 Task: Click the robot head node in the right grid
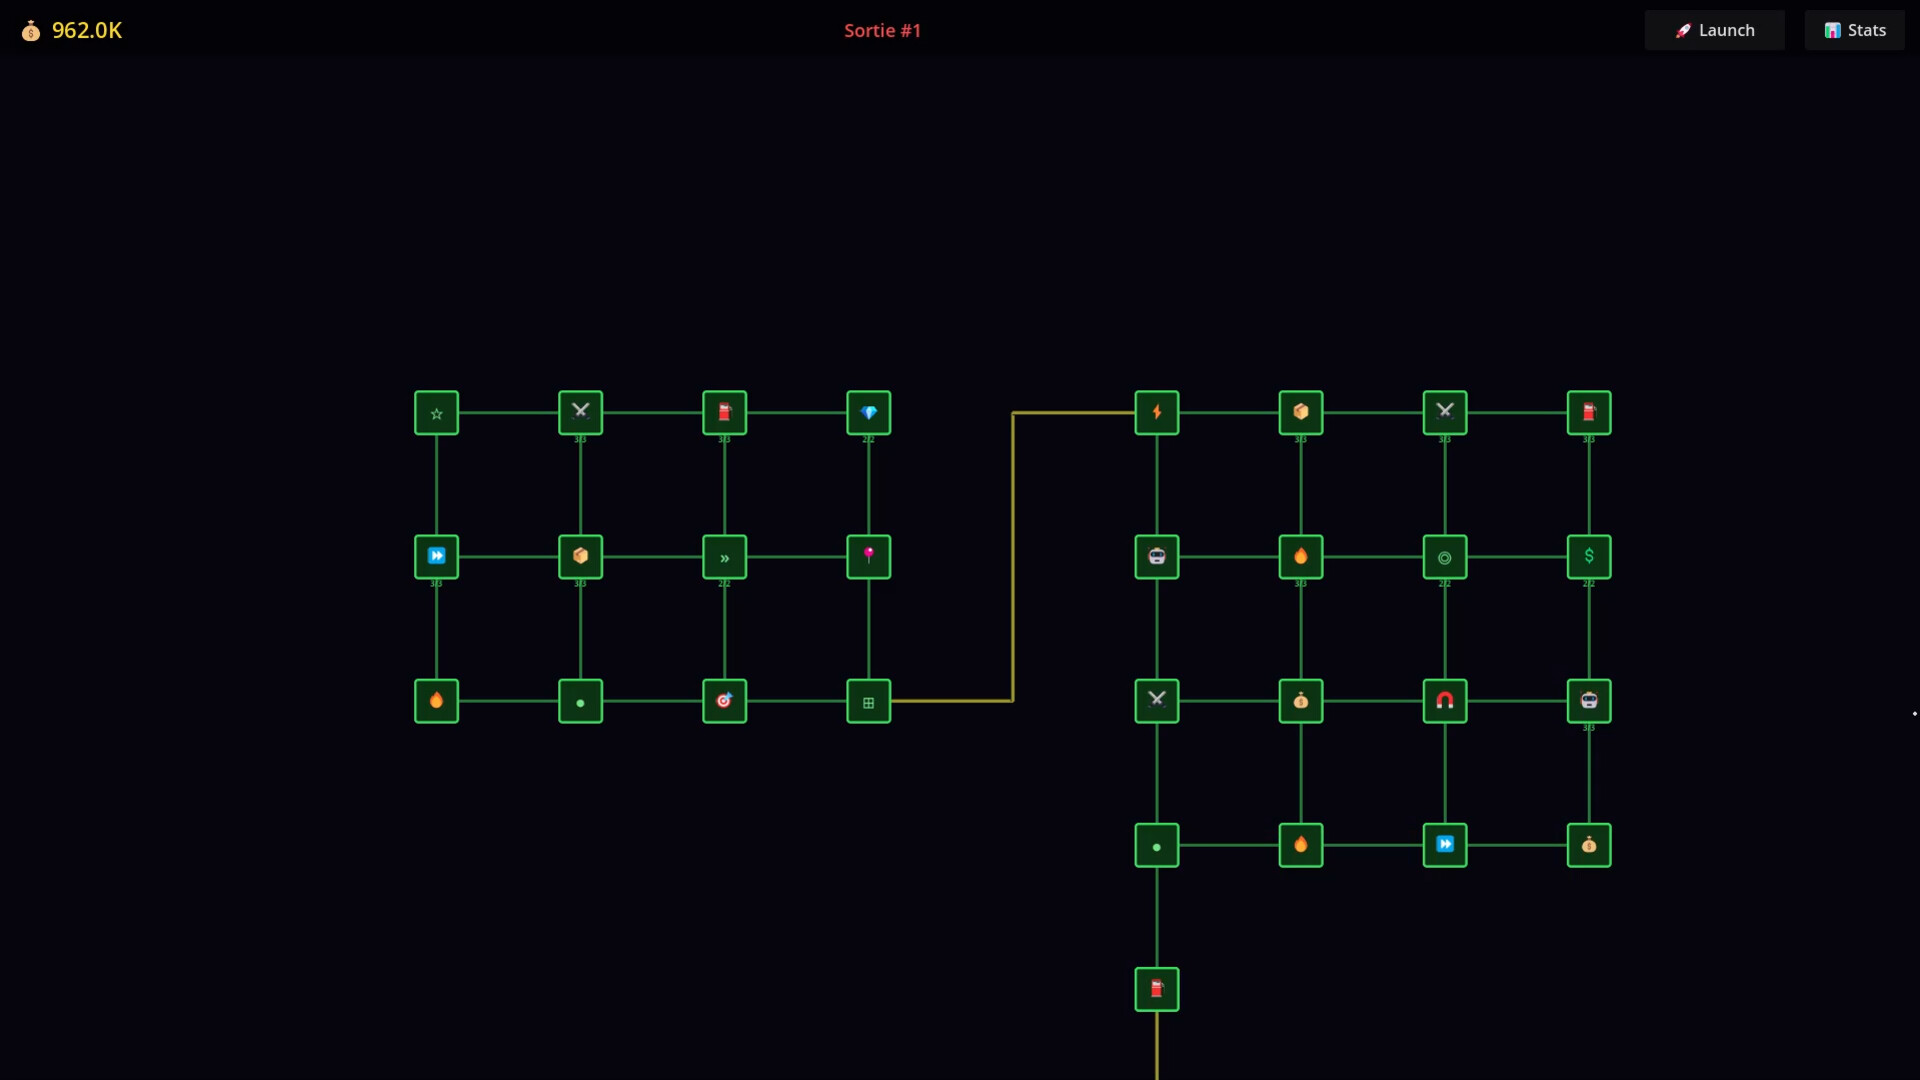point(1156,557)
